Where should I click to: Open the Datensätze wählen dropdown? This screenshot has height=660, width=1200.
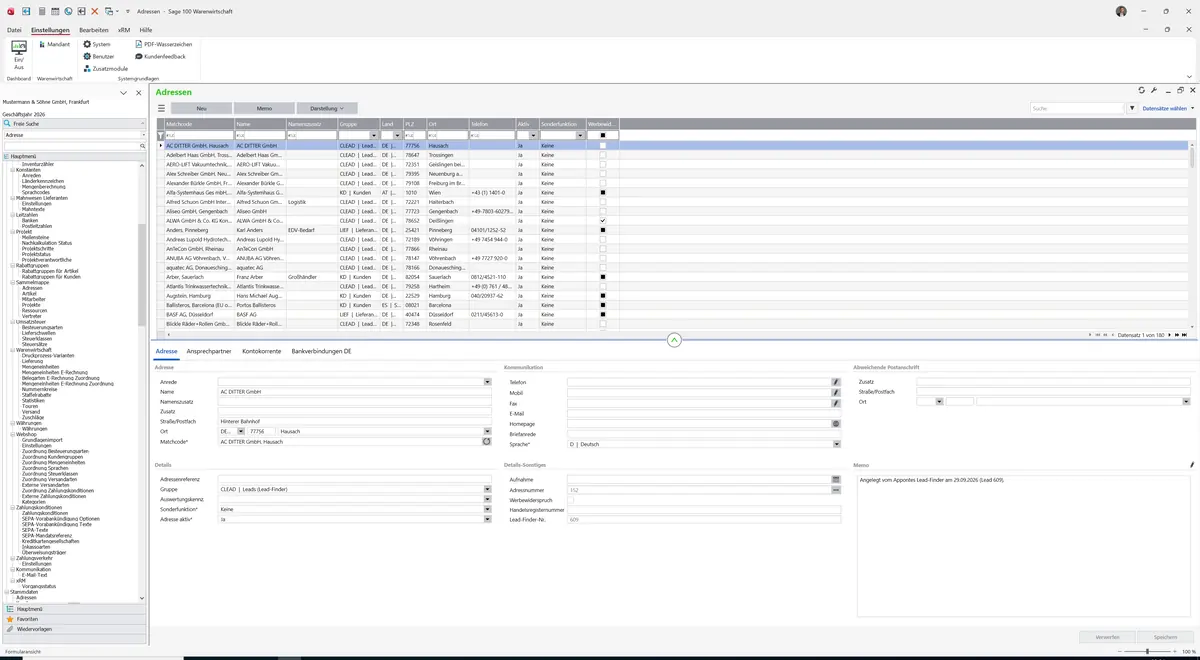point(1168,108)
